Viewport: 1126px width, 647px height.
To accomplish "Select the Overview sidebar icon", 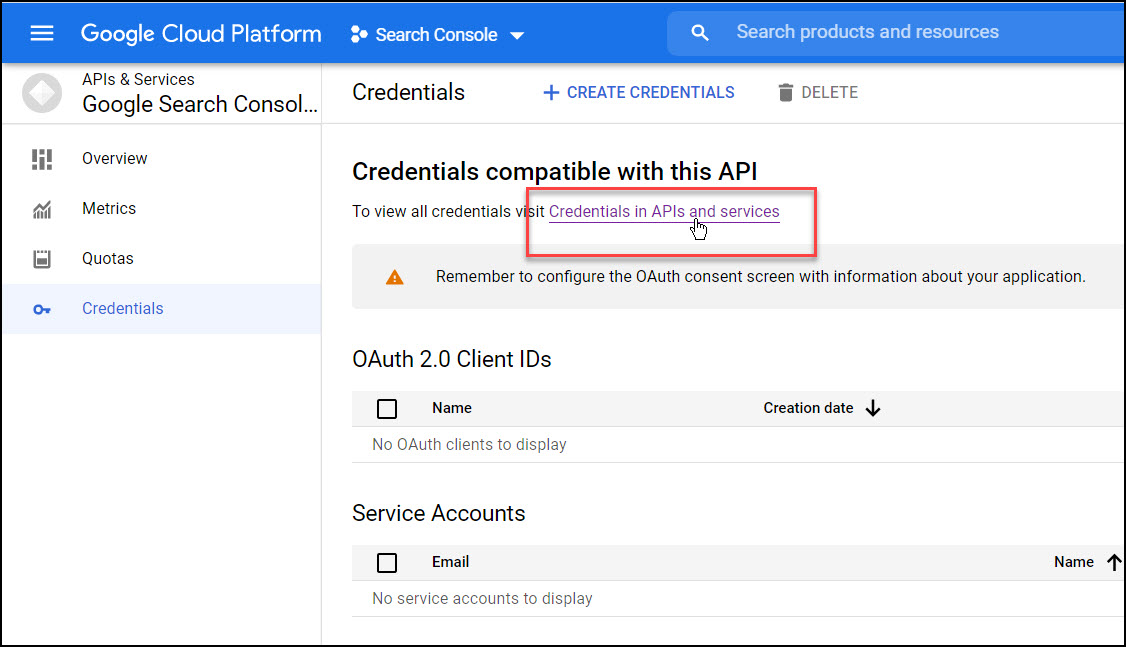I will (x=40, y=158).
